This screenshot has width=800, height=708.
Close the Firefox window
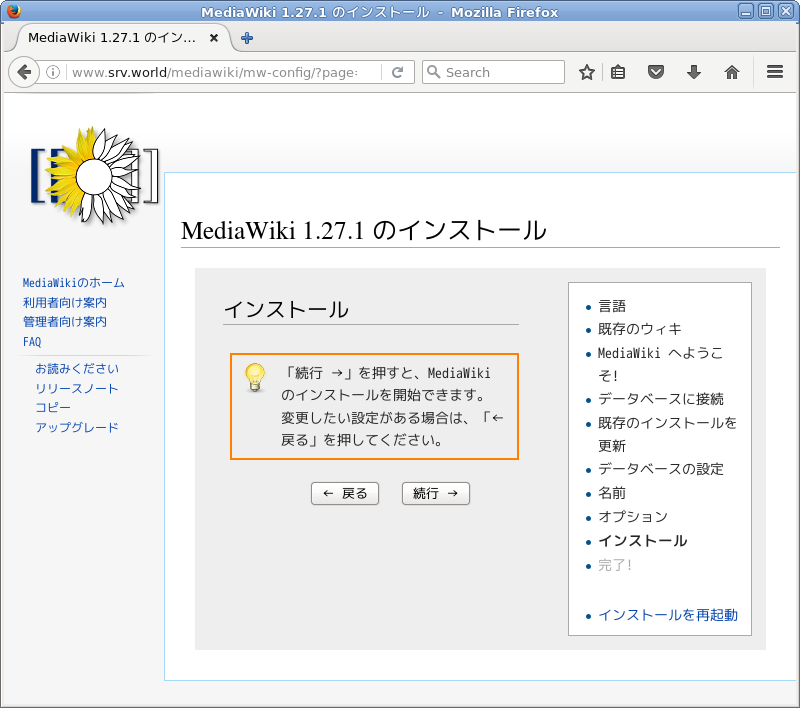pos(785,11)
